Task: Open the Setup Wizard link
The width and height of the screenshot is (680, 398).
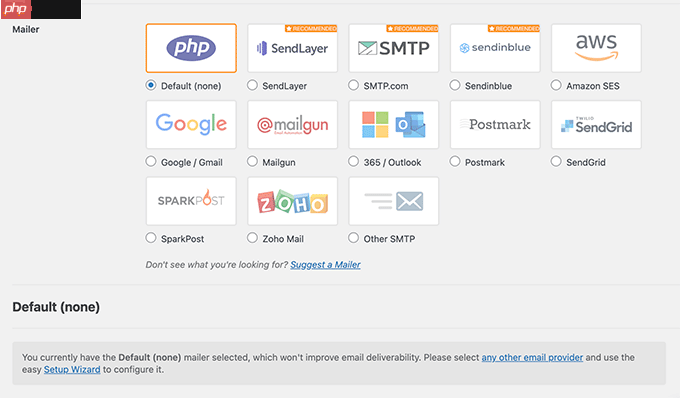Action: click(x=72, y=369)
